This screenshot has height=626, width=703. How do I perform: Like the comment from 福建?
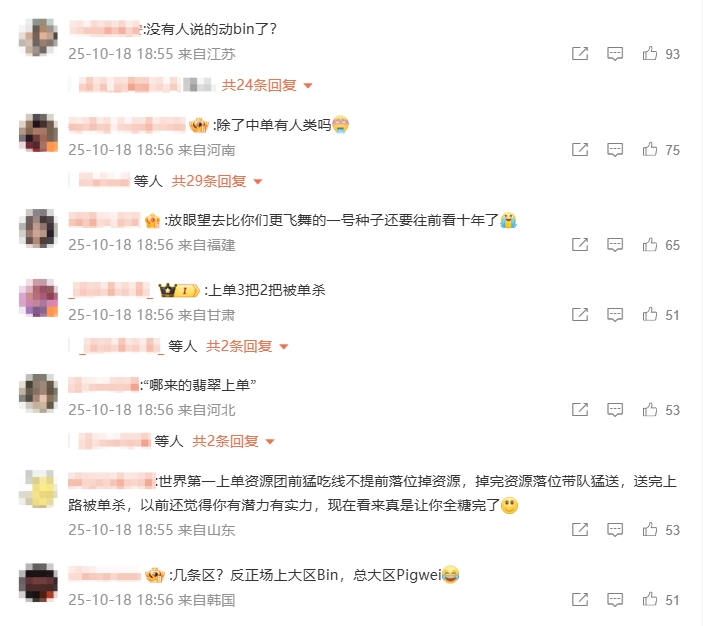650,245
